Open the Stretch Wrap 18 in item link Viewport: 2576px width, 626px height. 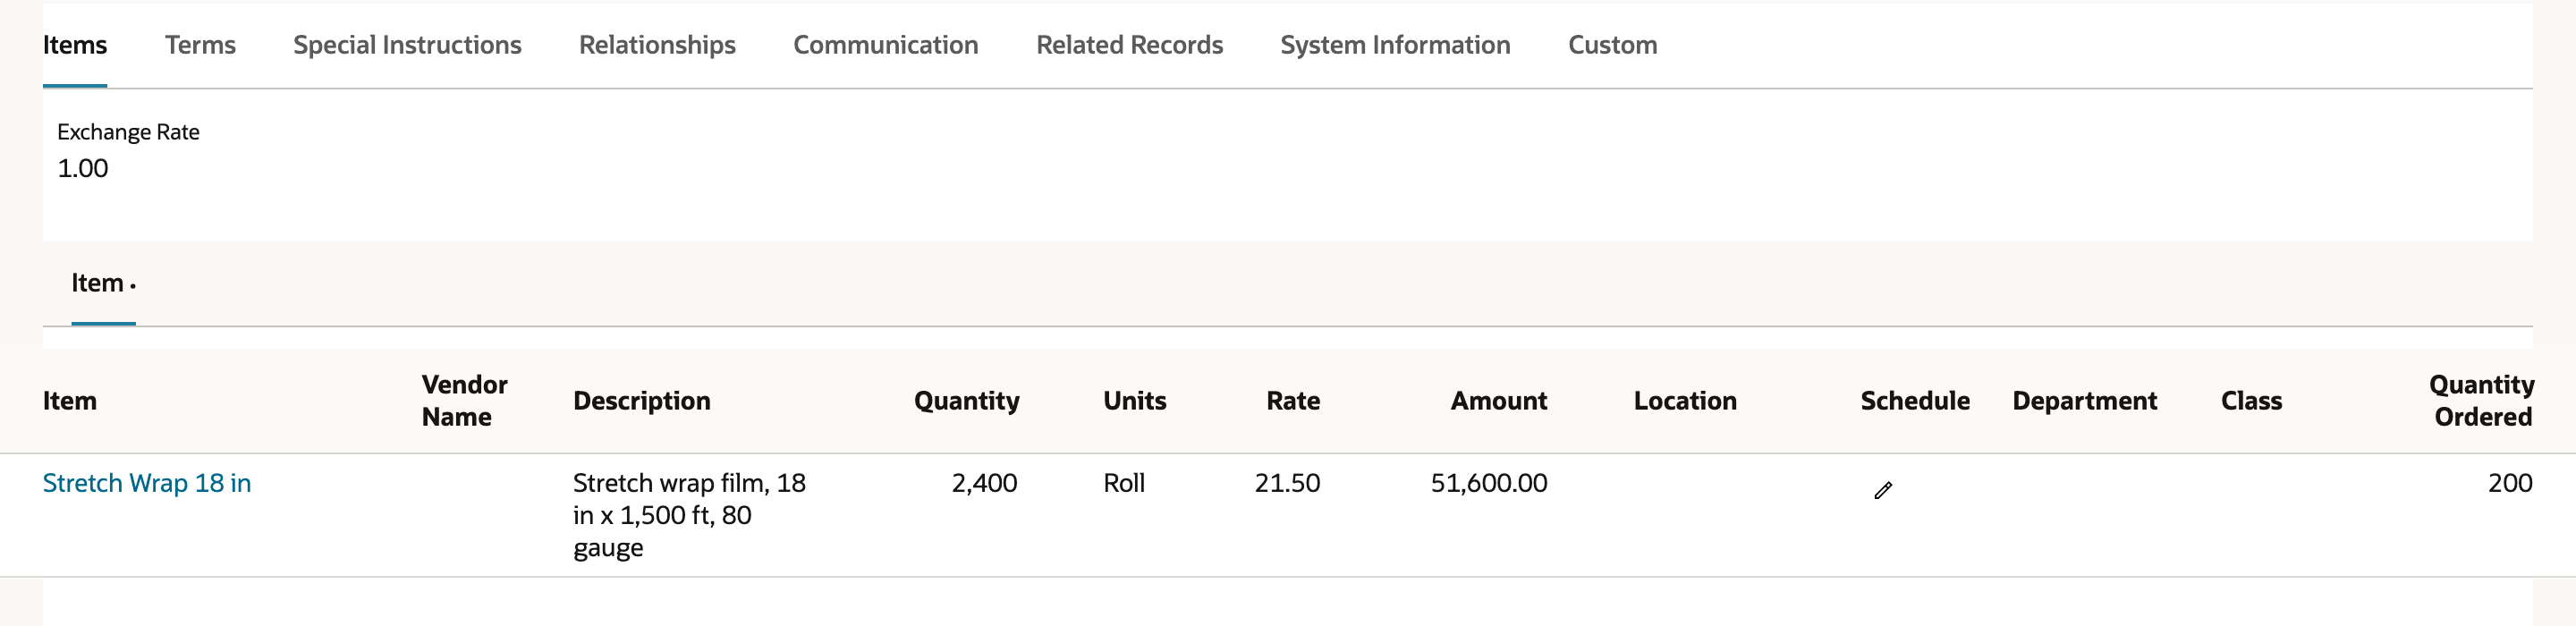(x=147, y=483)
